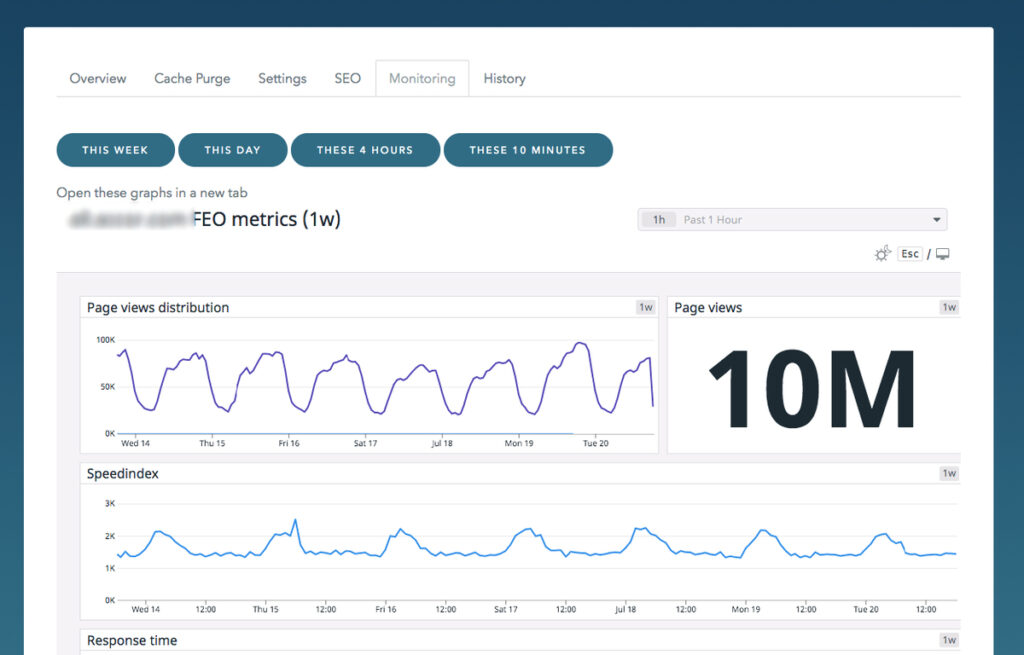Click the 1w badge on the Speedindex panel
The height and width of the screenshot is (655, 1024).
[948, 472]
